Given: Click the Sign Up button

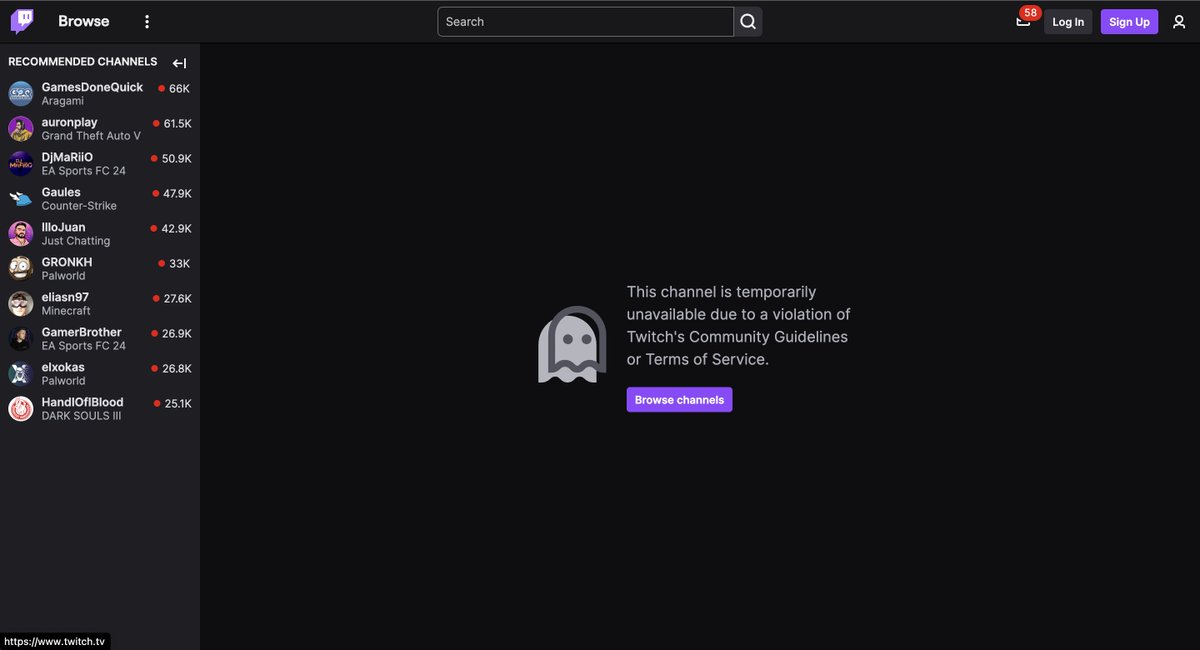Looking at the screenshot, I should (x=1129, y=22).
